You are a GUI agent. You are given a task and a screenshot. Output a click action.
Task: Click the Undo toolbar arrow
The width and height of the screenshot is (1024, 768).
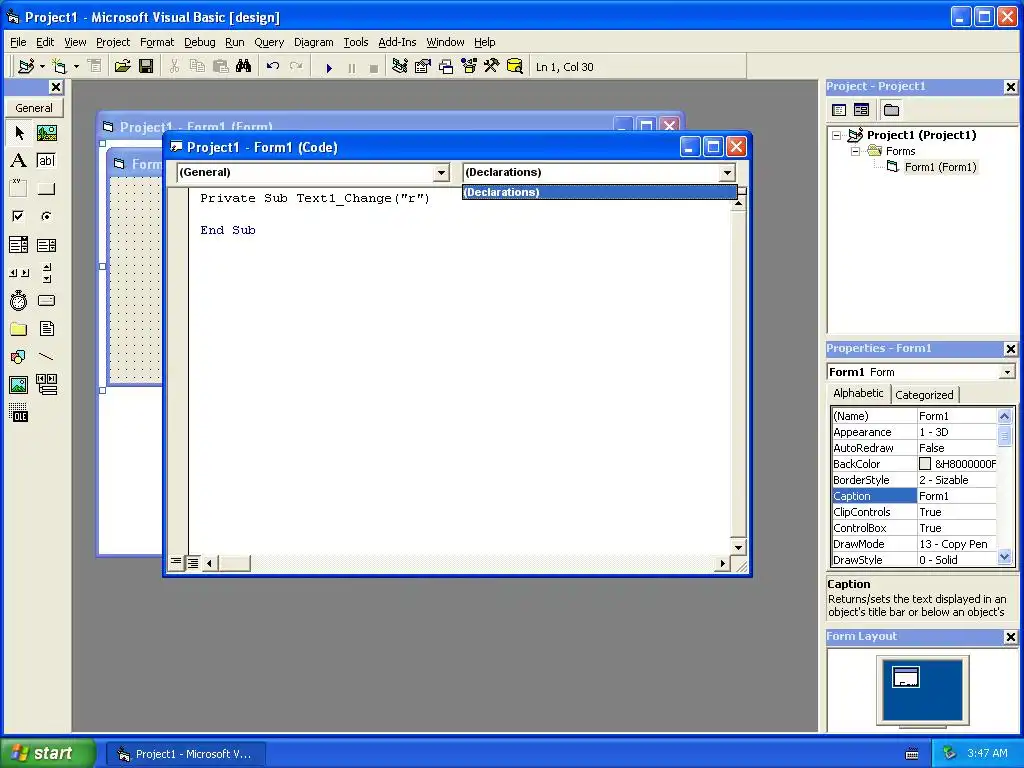[273, 67]
